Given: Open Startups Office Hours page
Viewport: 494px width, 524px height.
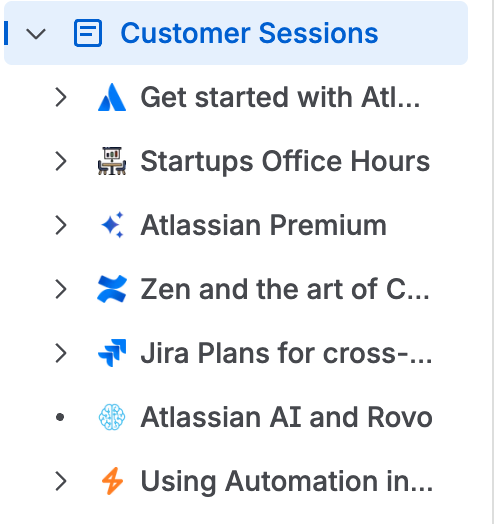Looking at the screenshot, I should point(285,161).
